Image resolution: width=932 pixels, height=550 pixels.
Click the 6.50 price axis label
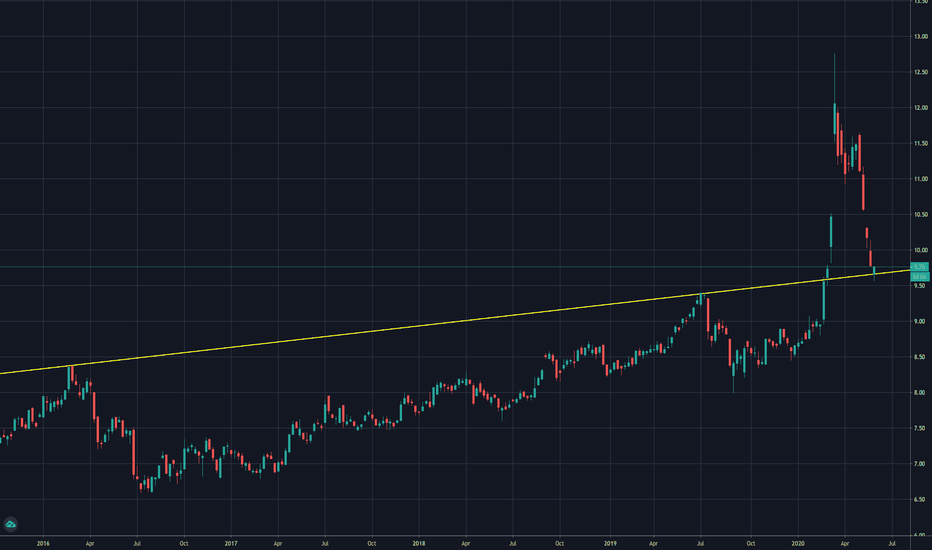point(921,499)
